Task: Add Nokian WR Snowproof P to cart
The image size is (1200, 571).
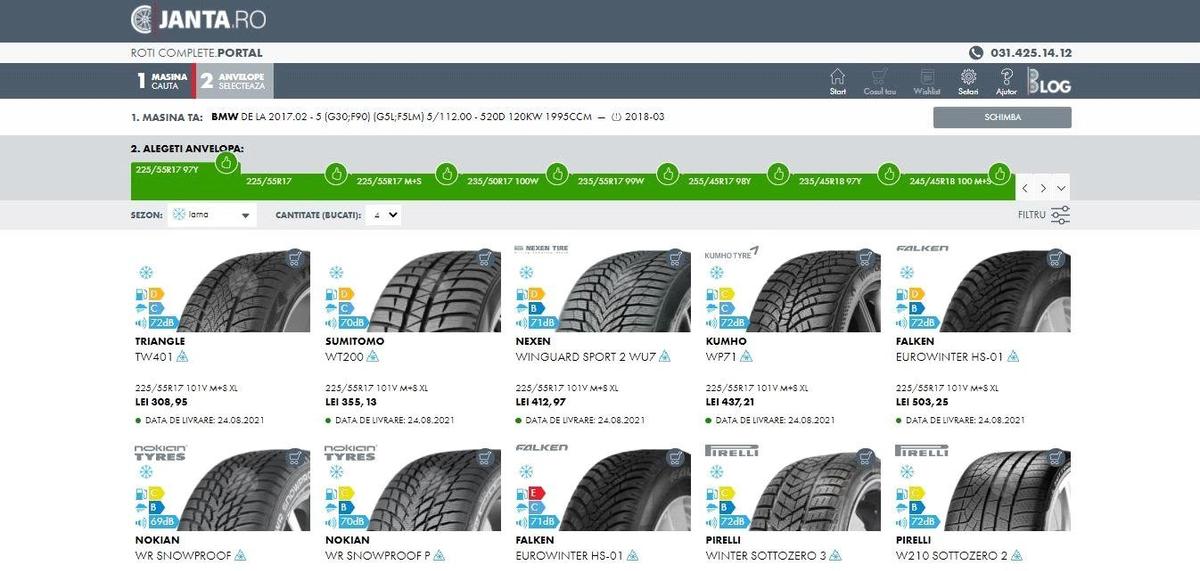Action: (x=485, y=457)
